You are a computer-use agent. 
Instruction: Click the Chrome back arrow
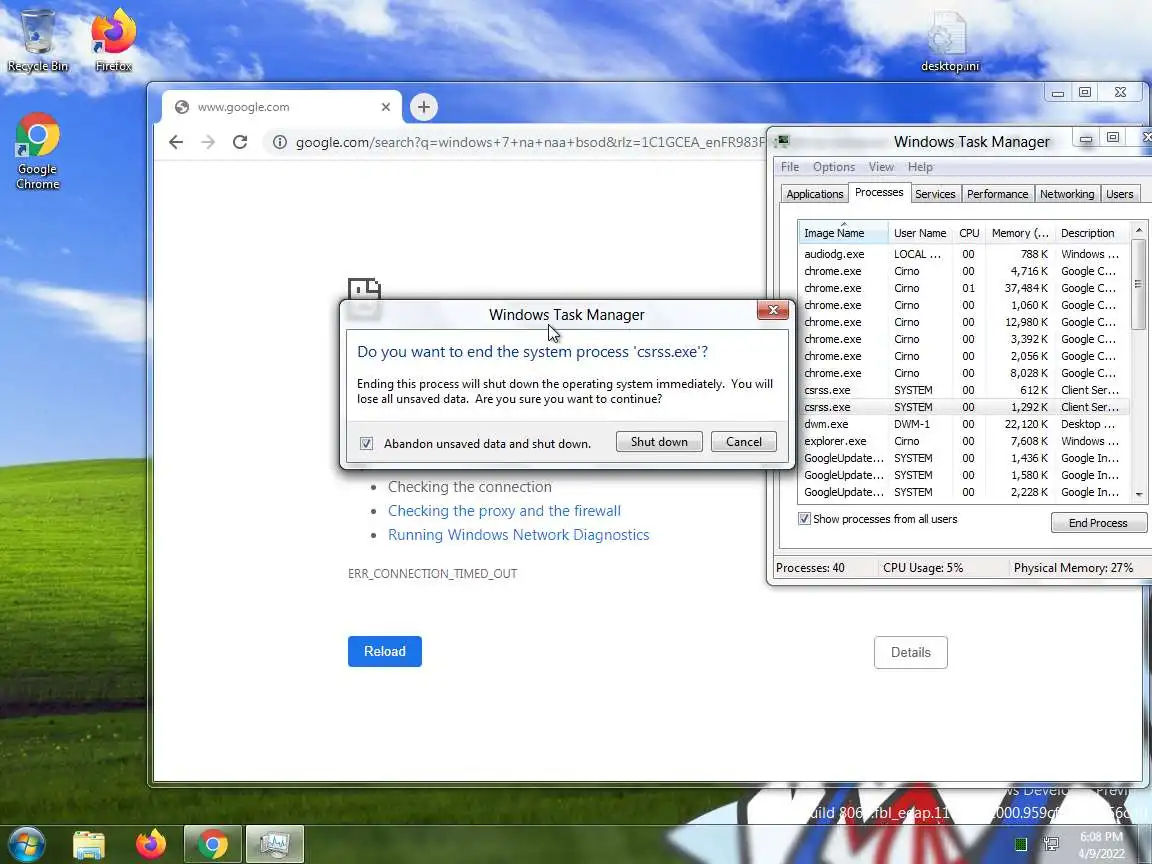(x=176, y=142)
